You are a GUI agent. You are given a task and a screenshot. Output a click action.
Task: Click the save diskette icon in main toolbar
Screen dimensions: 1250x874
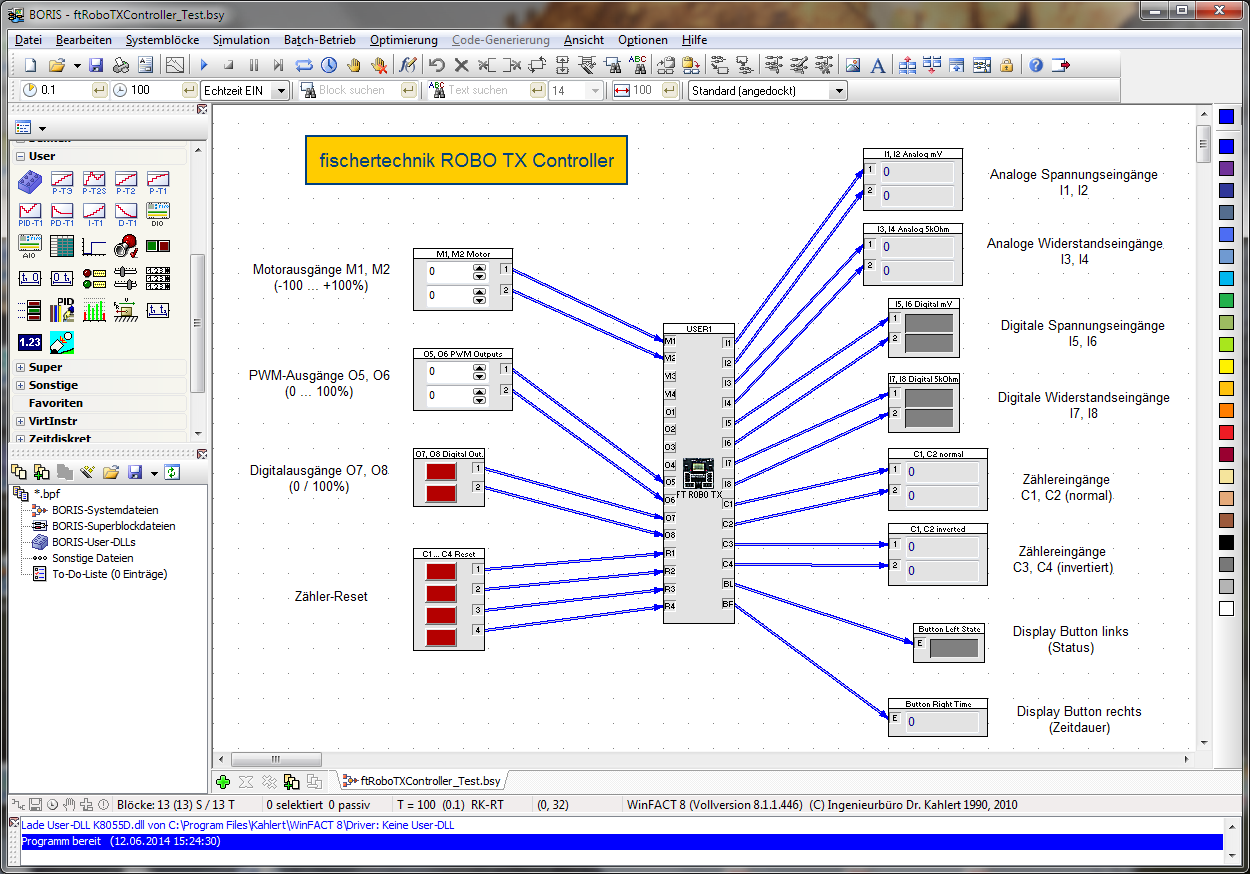pyautogui.click(x=96, y=65)
